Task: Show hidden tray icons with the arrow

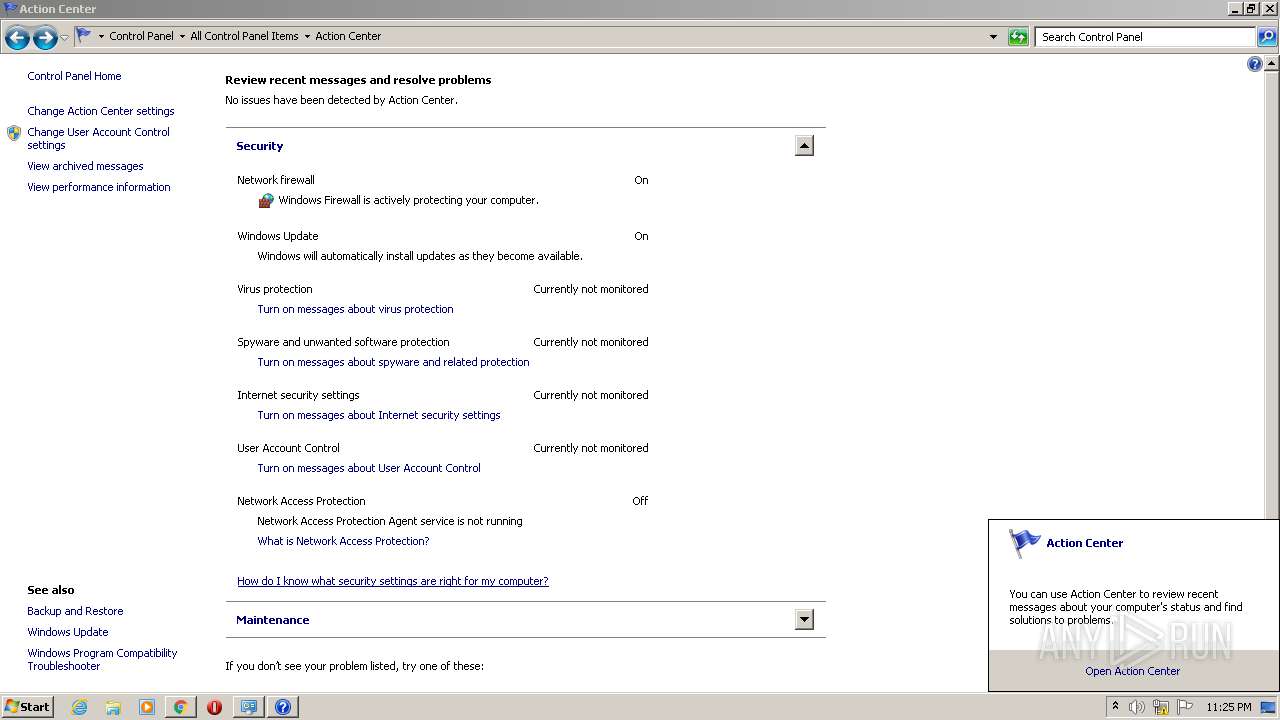Action: [x=1115, y=707]
